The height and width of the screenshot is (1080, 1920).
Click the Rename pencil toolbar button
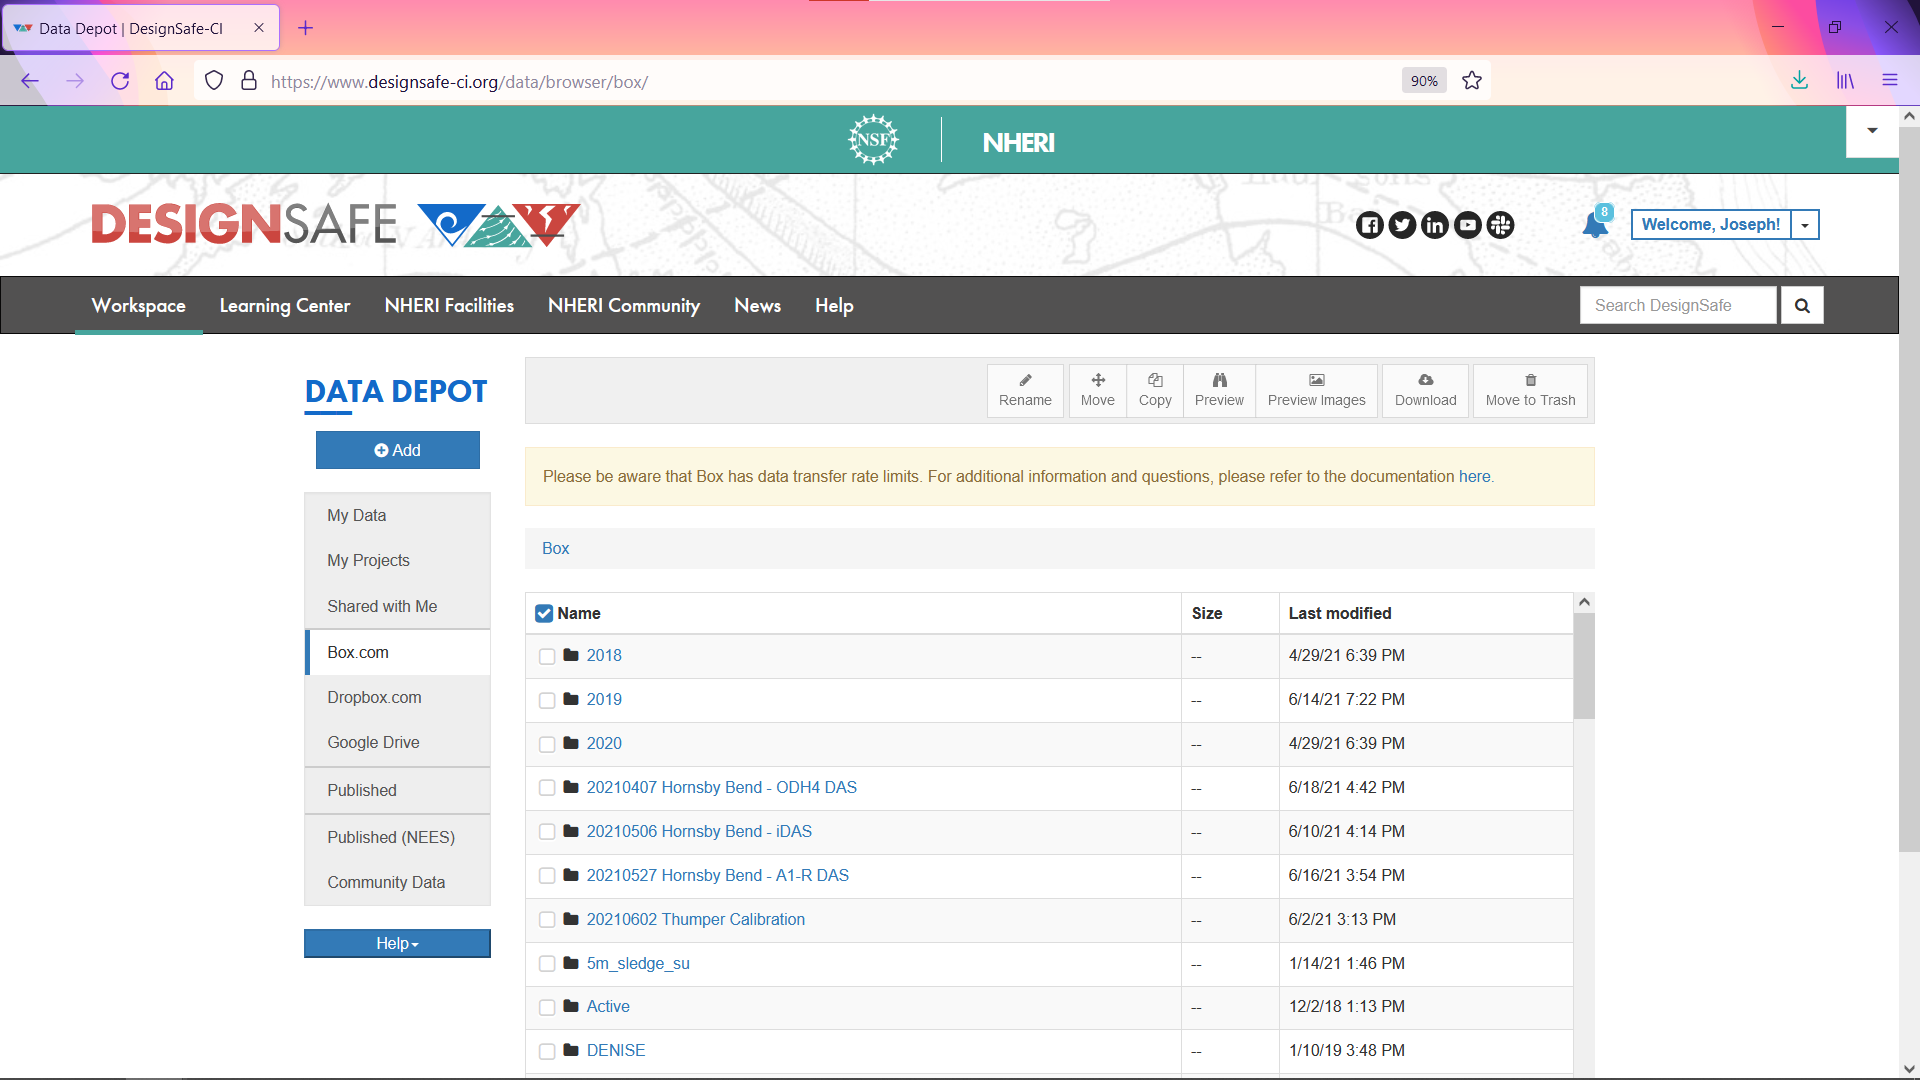click(x=1025, y=390)
